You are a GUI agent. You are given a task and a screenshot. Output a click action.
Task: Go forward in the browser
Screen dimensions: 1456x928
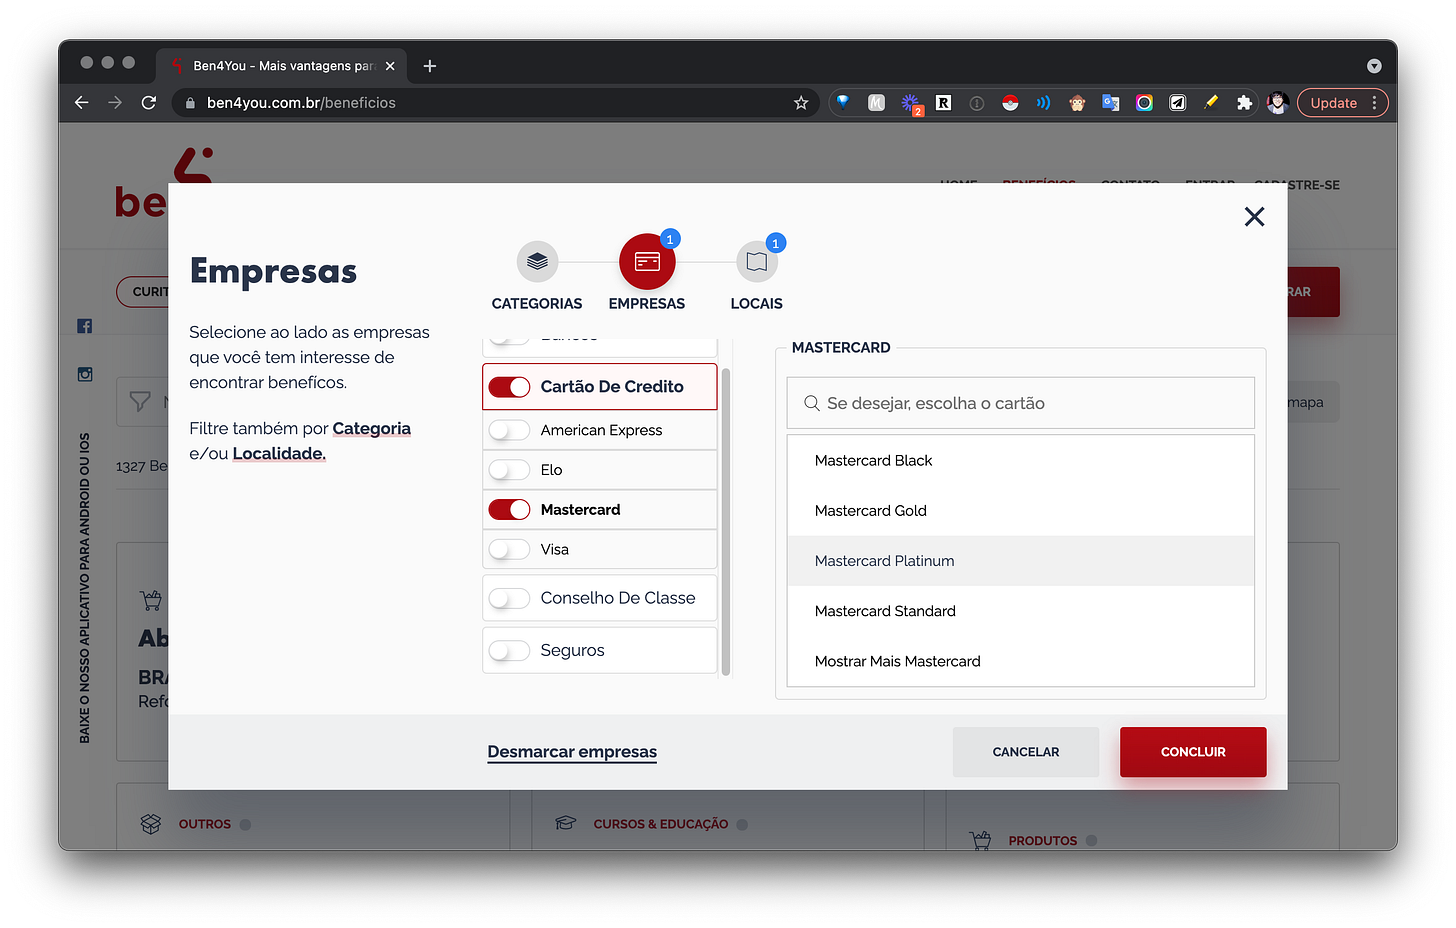[x=115, y=103]
